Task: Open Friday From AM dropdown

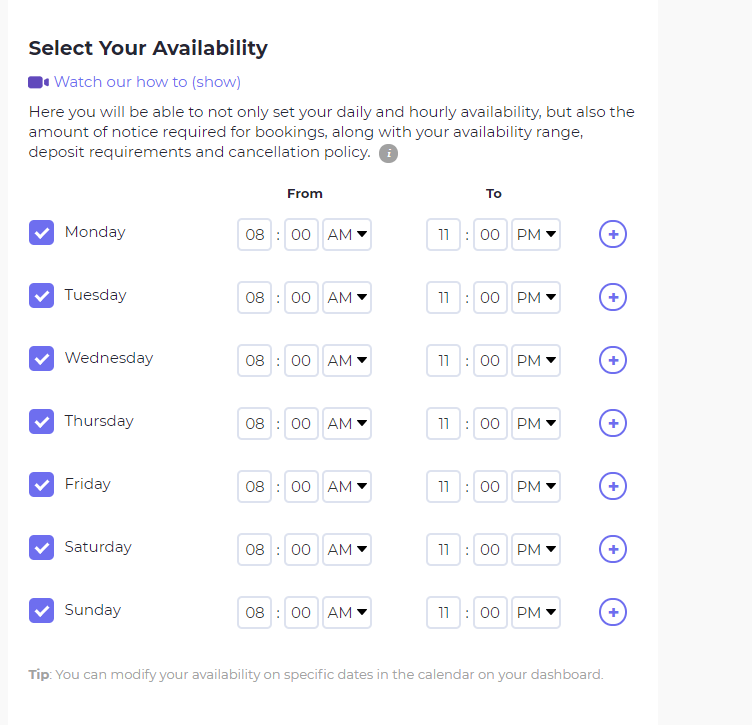Action: click(x=347, y=486)
